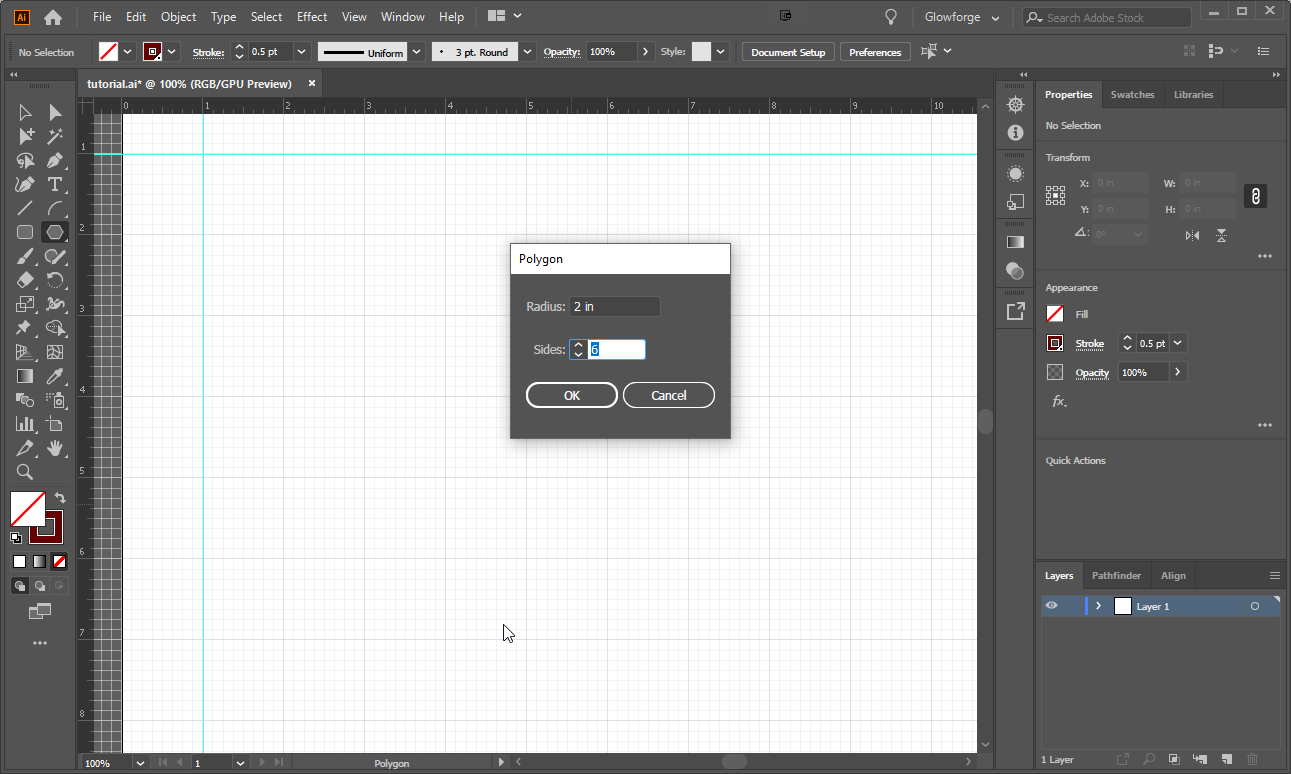Viewport: 1291px width, 774px height.
Task: Search Adobe Stock field
Action: click(1107, 18)
